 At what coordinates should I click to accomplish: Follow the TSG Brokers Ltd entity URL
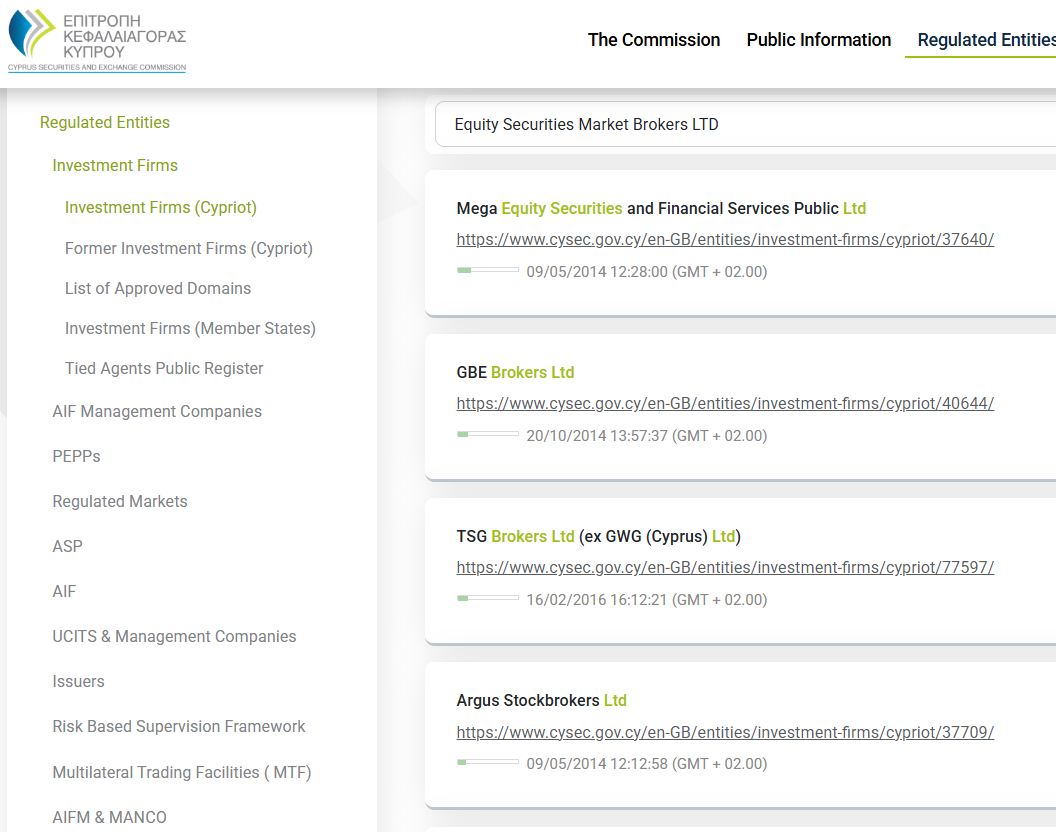[725, 567]
